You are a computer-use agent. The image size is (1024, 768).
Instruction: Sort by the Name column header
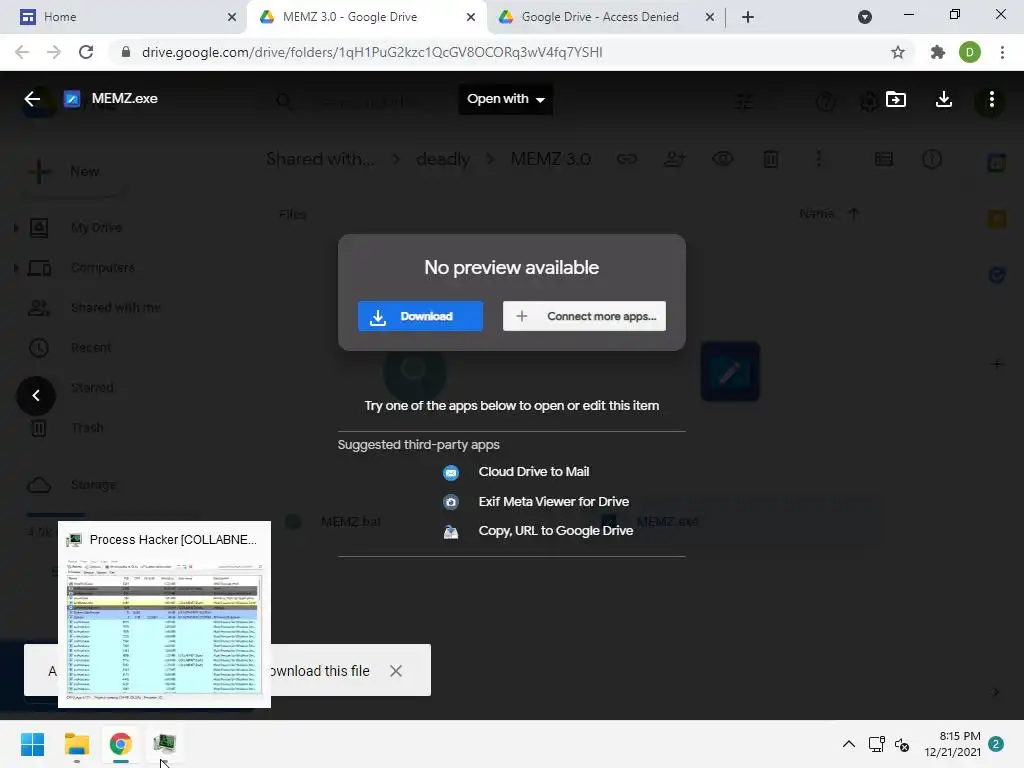[816, 214]
